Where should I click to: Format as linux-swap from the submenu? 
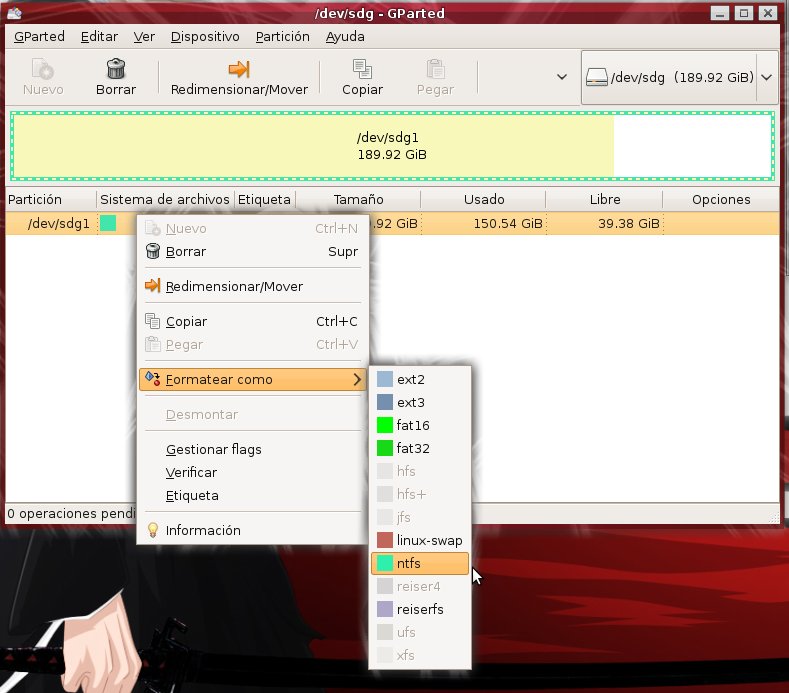pyautogui.click(x=420, y=540)
